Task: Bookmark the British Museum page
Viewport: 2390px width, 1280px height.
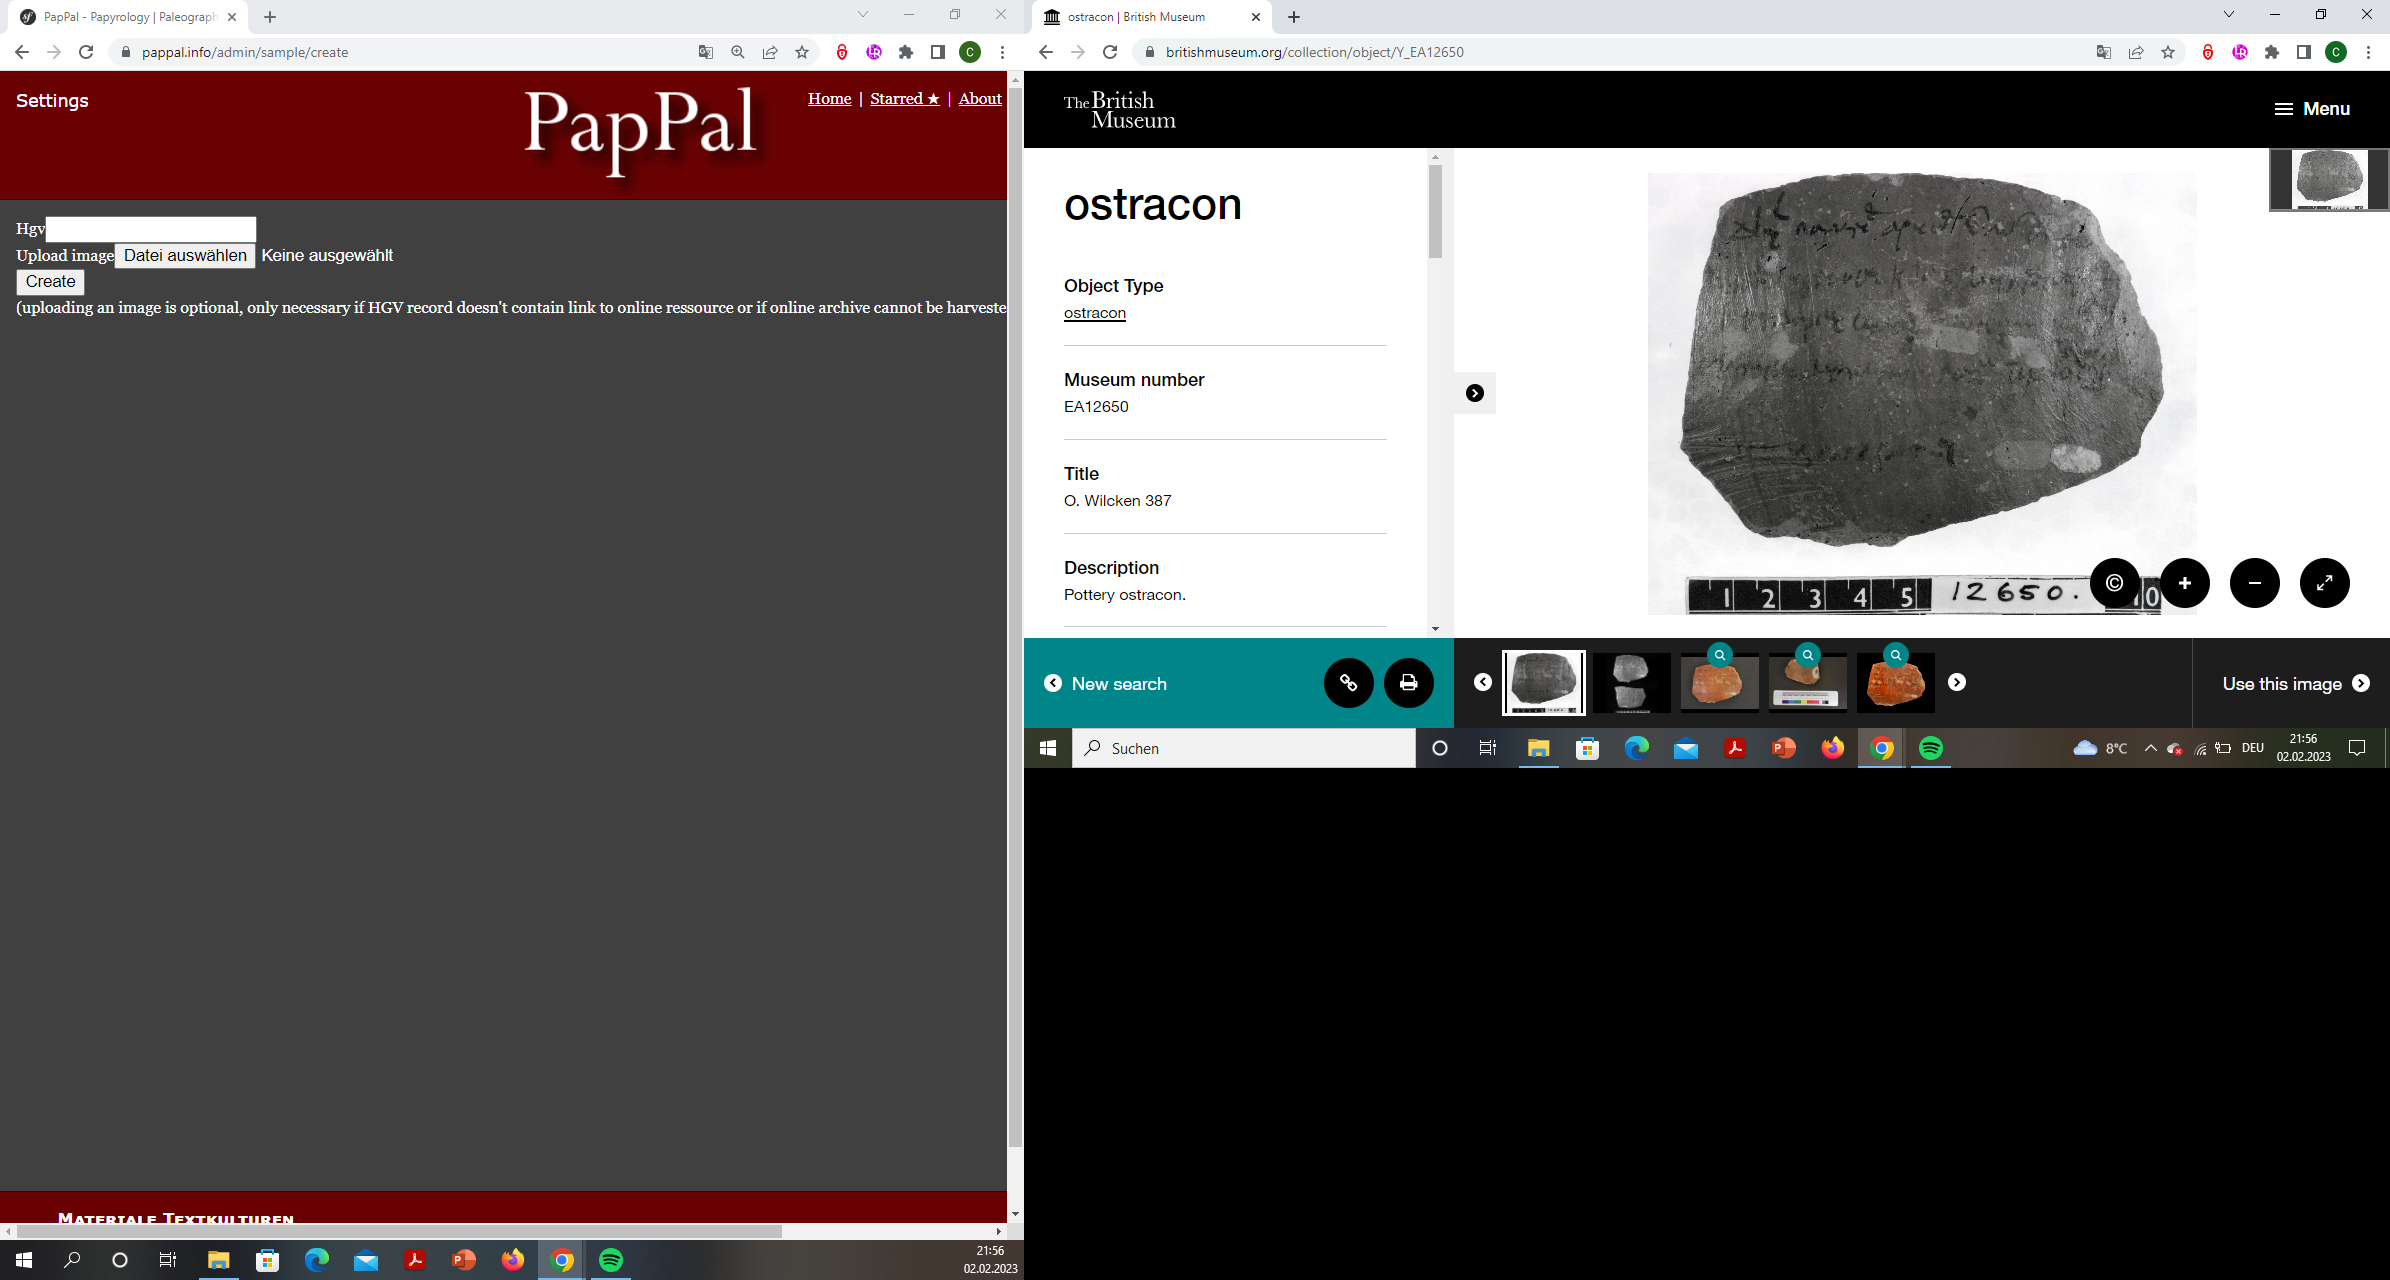Action: coord(2168,52)
